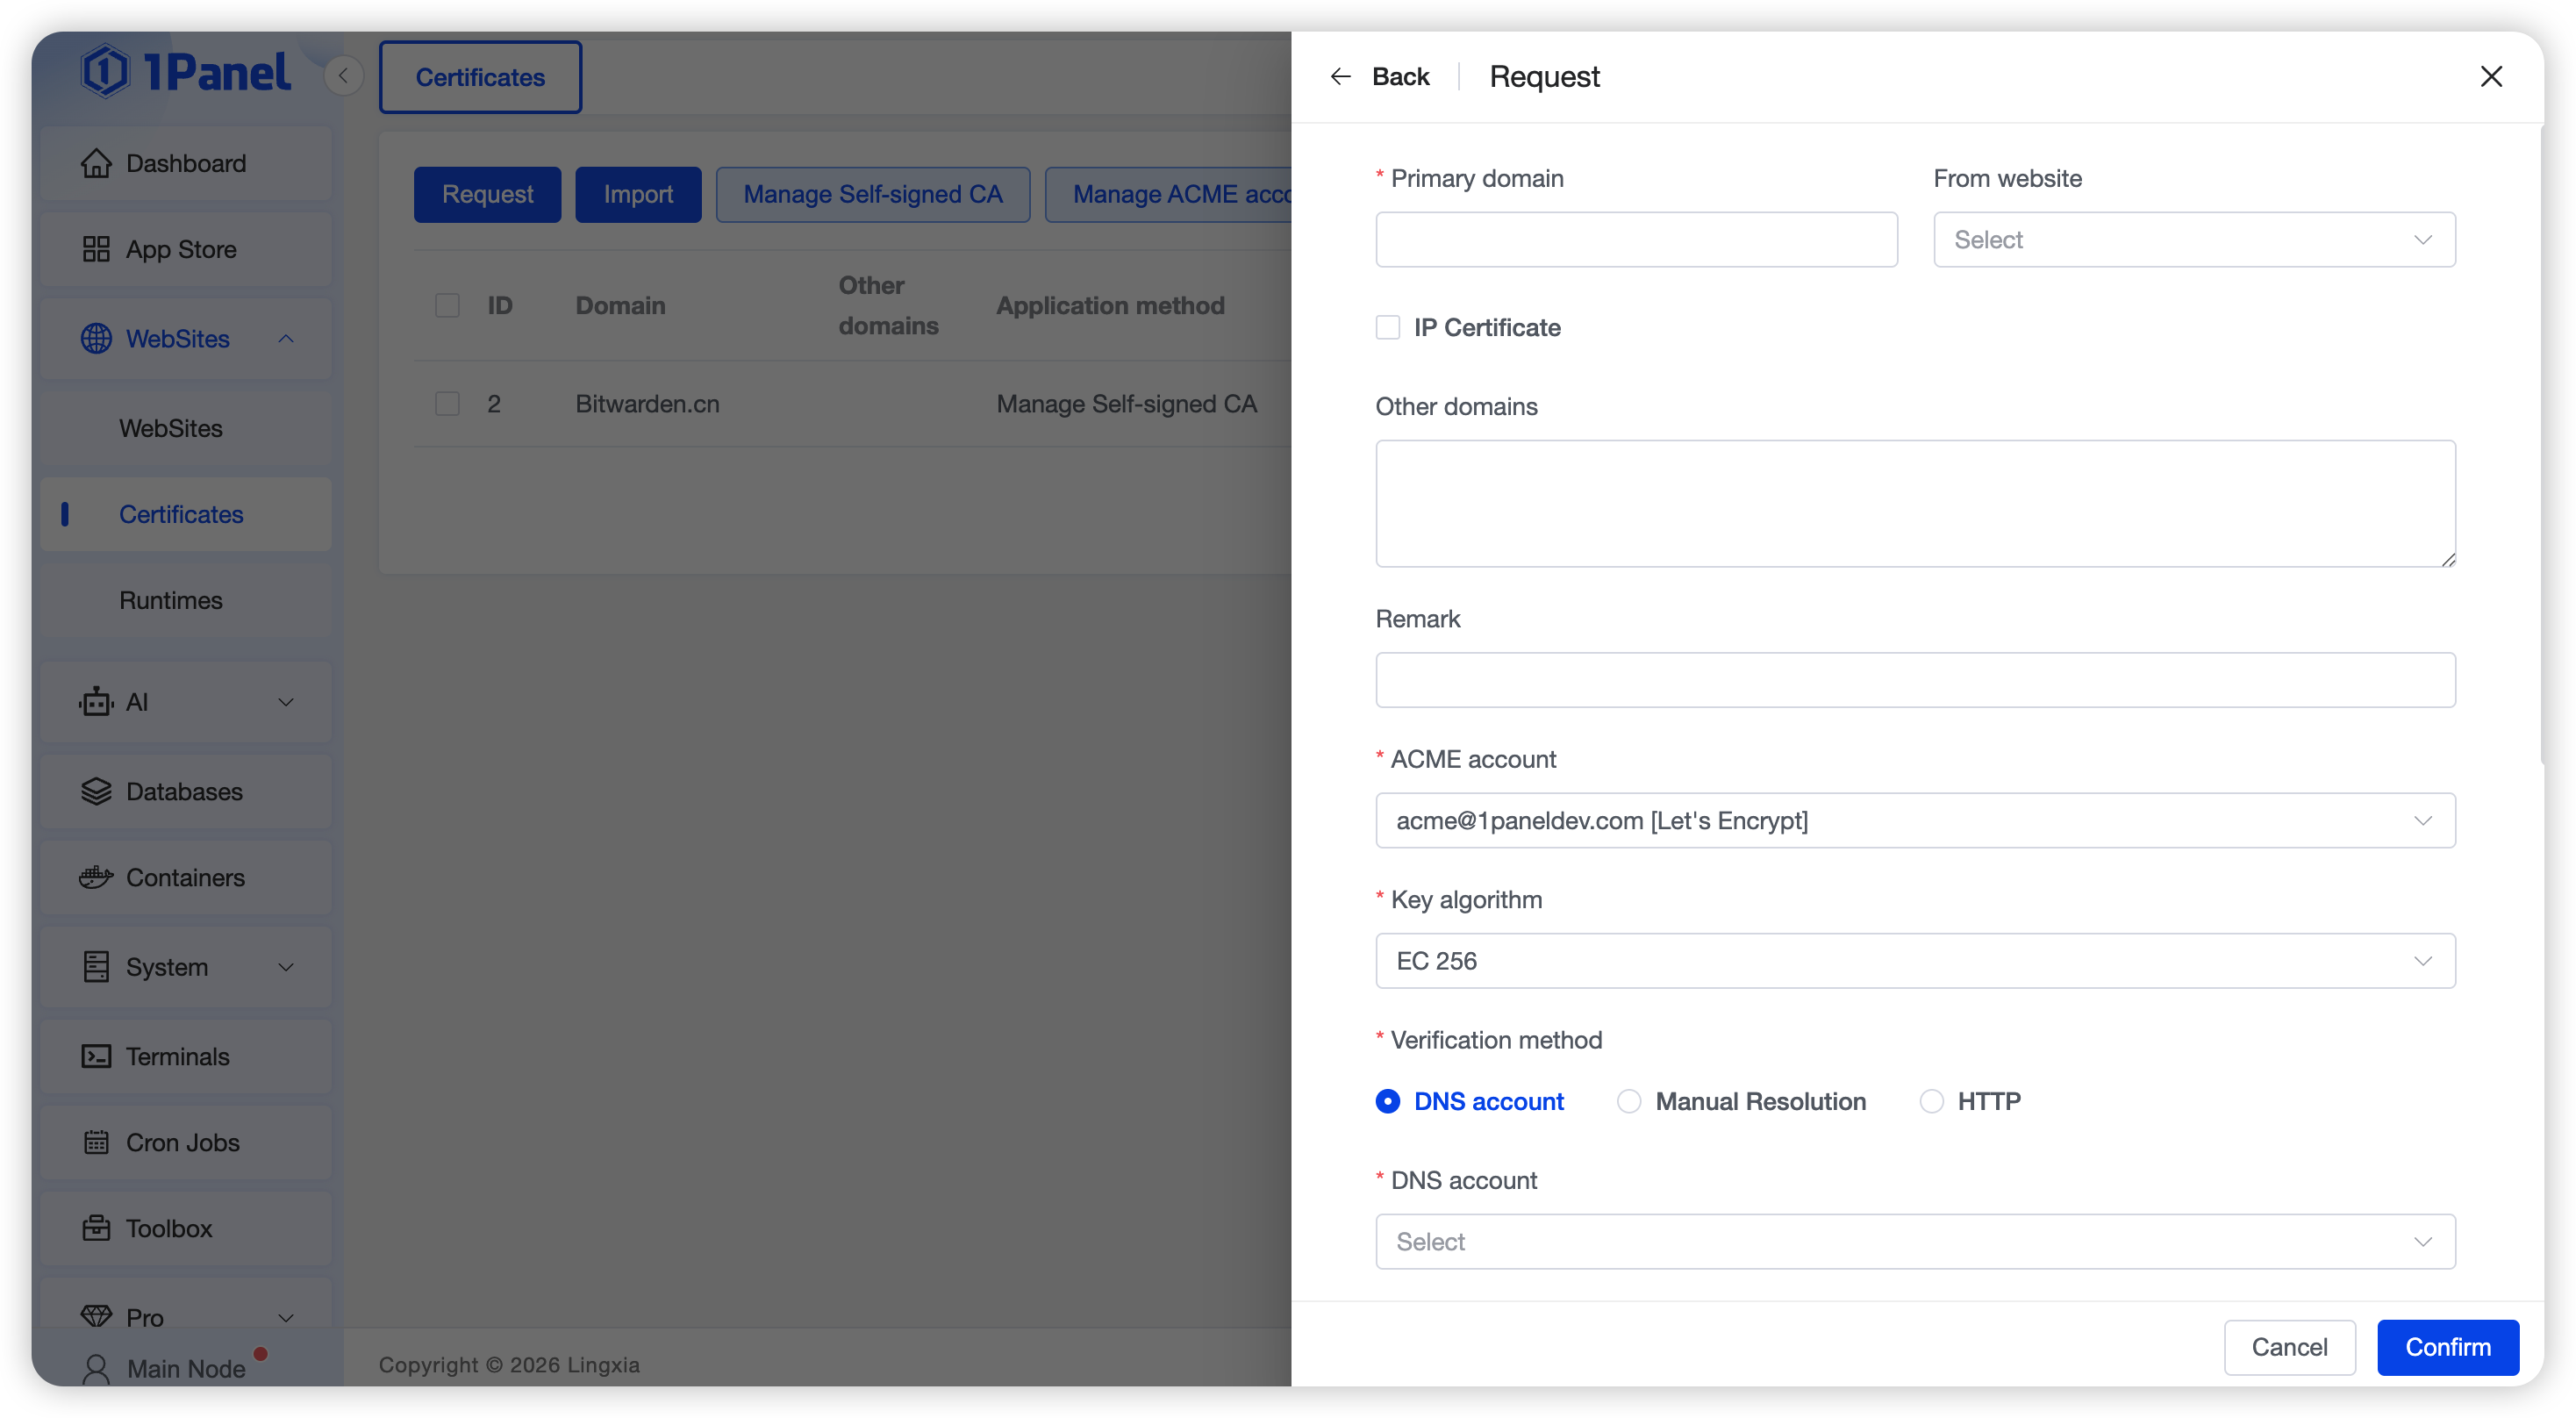This screenshot has height=1418, width=2576.
Task: Click the Terminals console icon
Action: point(96,1056)
